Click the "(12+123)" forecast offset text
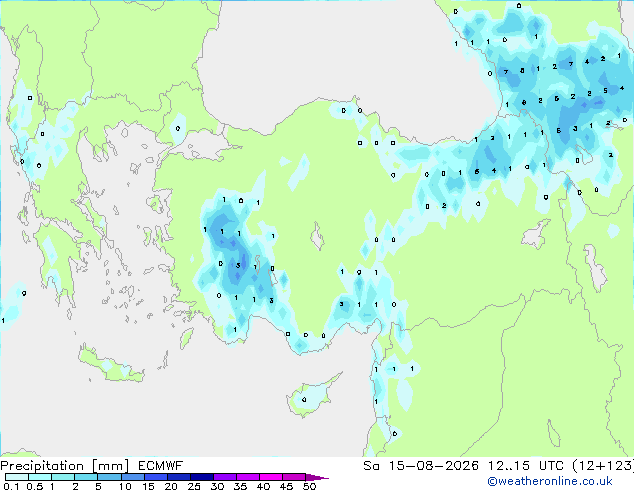The width and height of the screenshot is (634, 490). pos(603,466)
